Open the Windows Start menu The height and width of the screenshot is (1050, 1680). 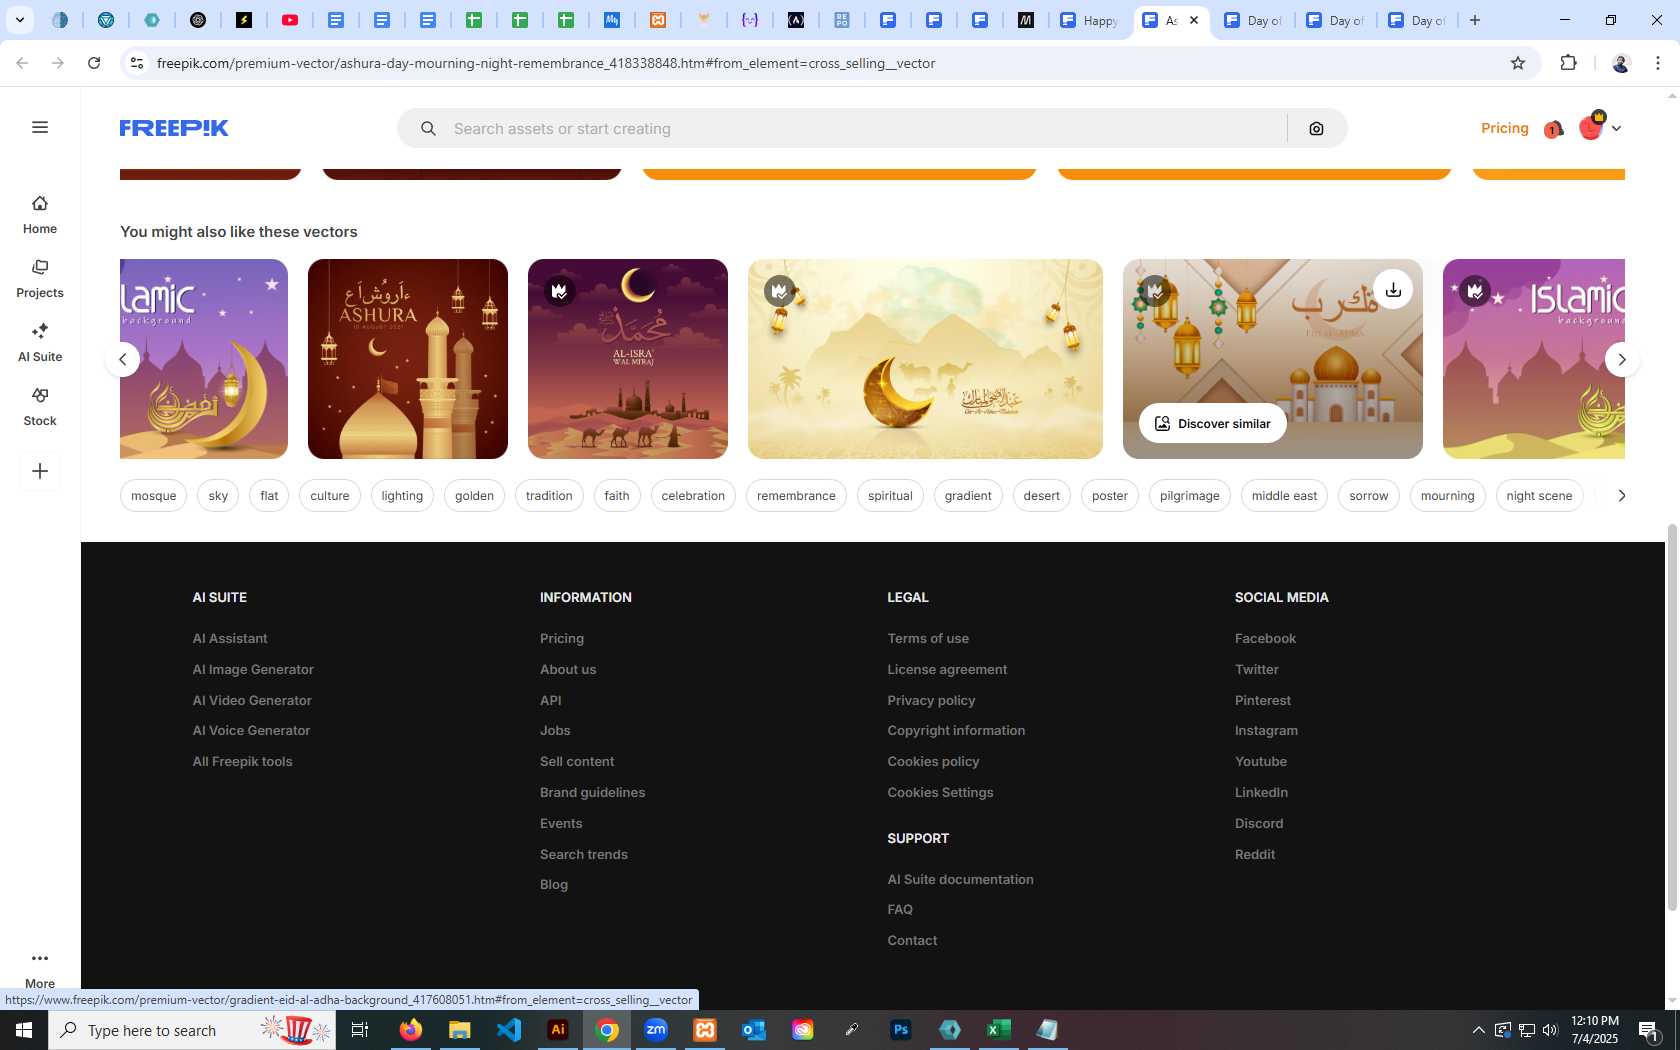[24, 1030]
